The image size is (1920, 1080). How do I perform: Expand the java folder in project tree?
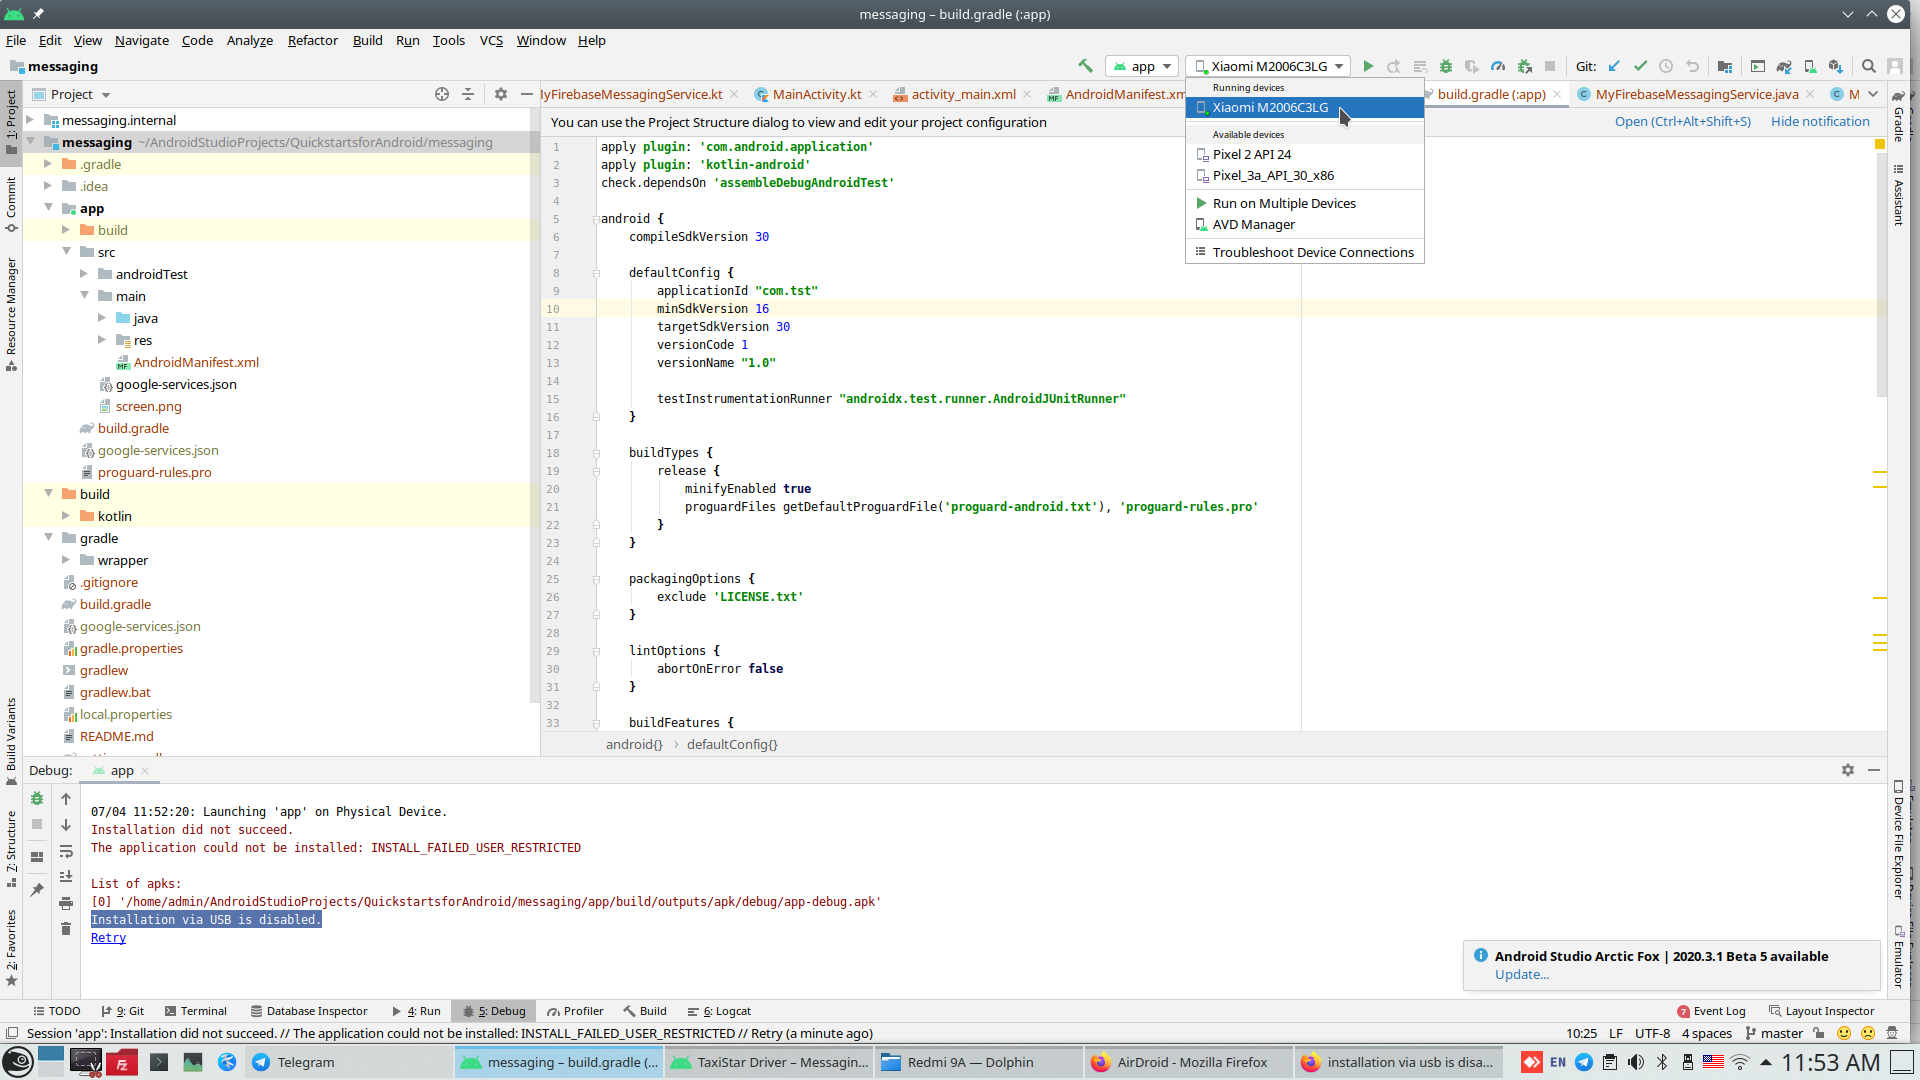coord(102,318)
